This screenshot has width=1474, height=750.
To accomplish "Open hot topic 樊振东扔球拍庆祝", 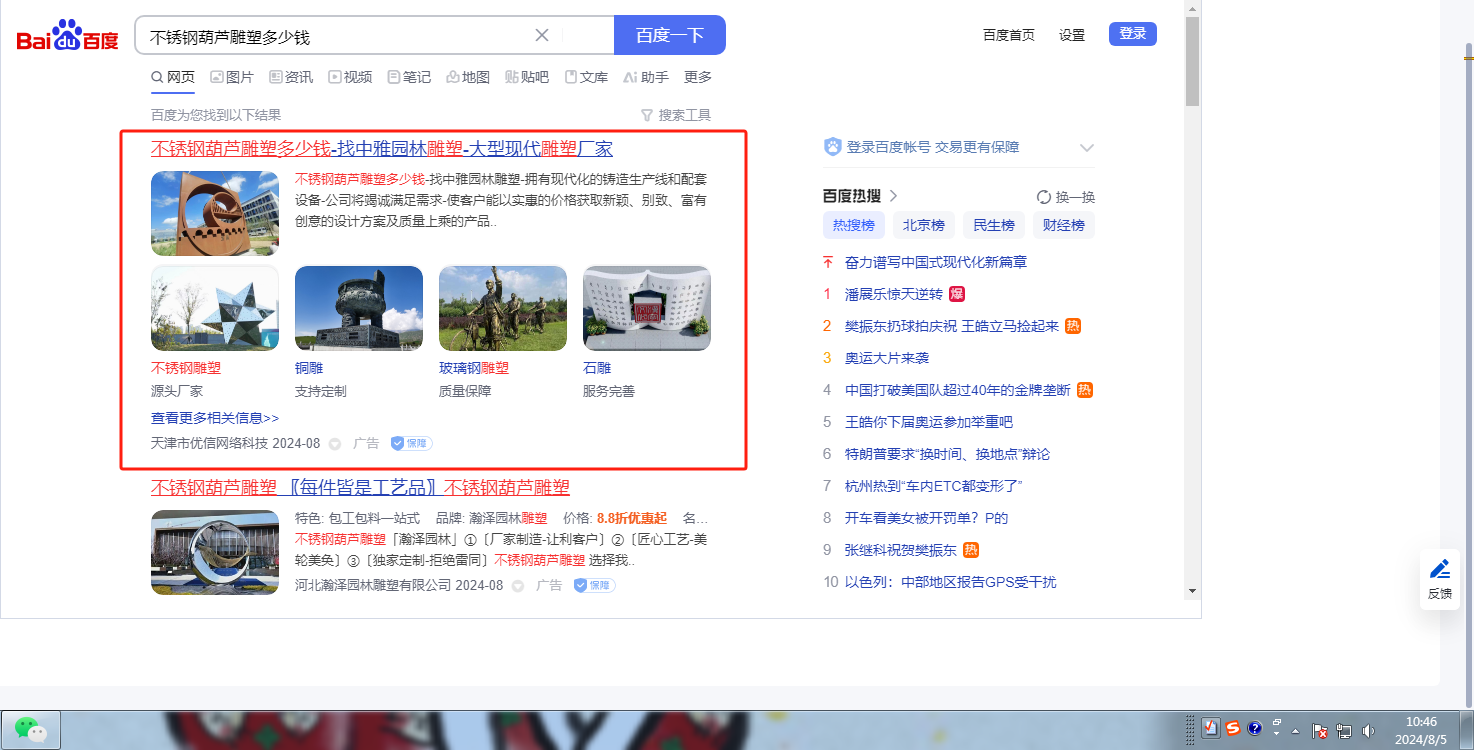I will (x=952, y=326).
